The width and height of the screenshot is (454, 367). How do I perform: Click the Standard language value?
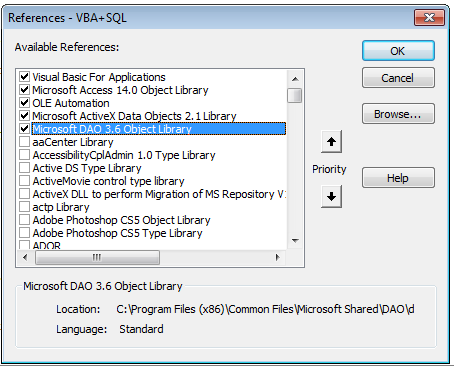(x=141, y=329)
